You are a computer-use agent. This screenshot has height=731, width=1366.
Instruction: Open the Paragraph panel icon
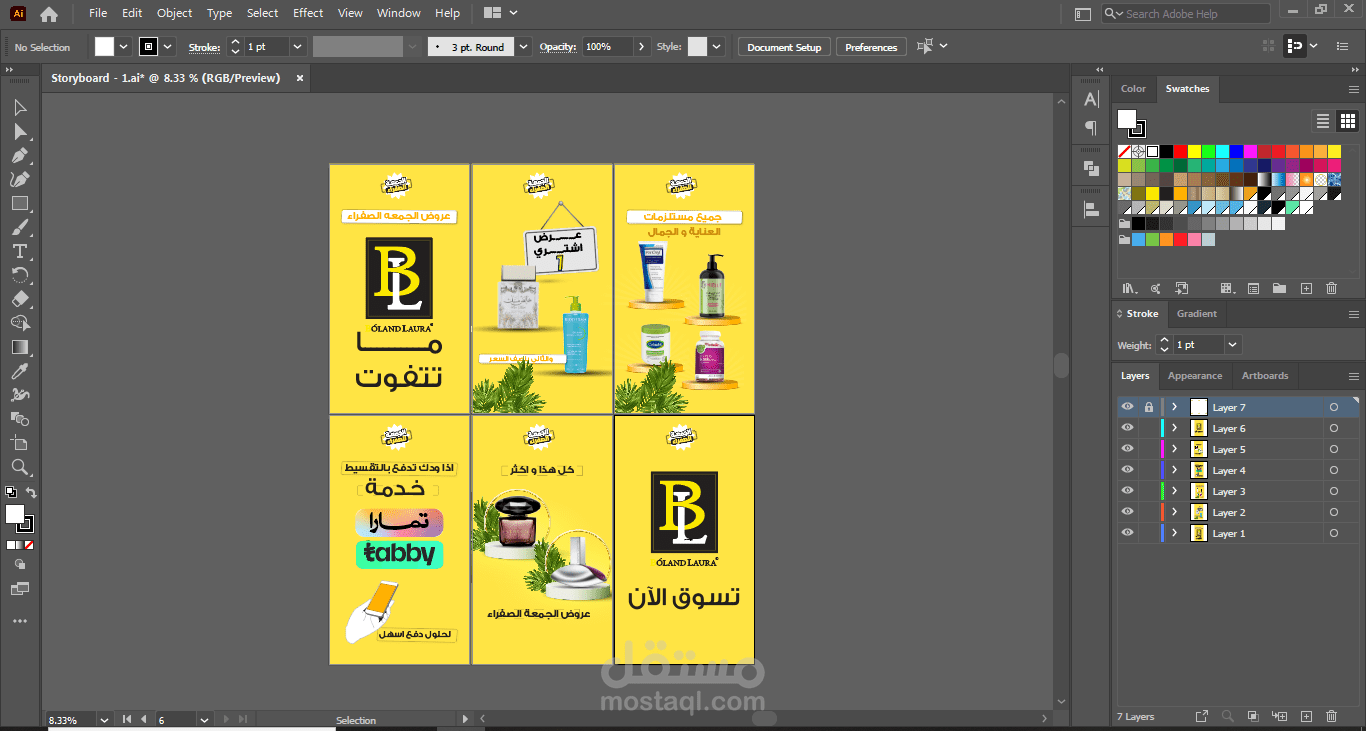[1091, 128]
